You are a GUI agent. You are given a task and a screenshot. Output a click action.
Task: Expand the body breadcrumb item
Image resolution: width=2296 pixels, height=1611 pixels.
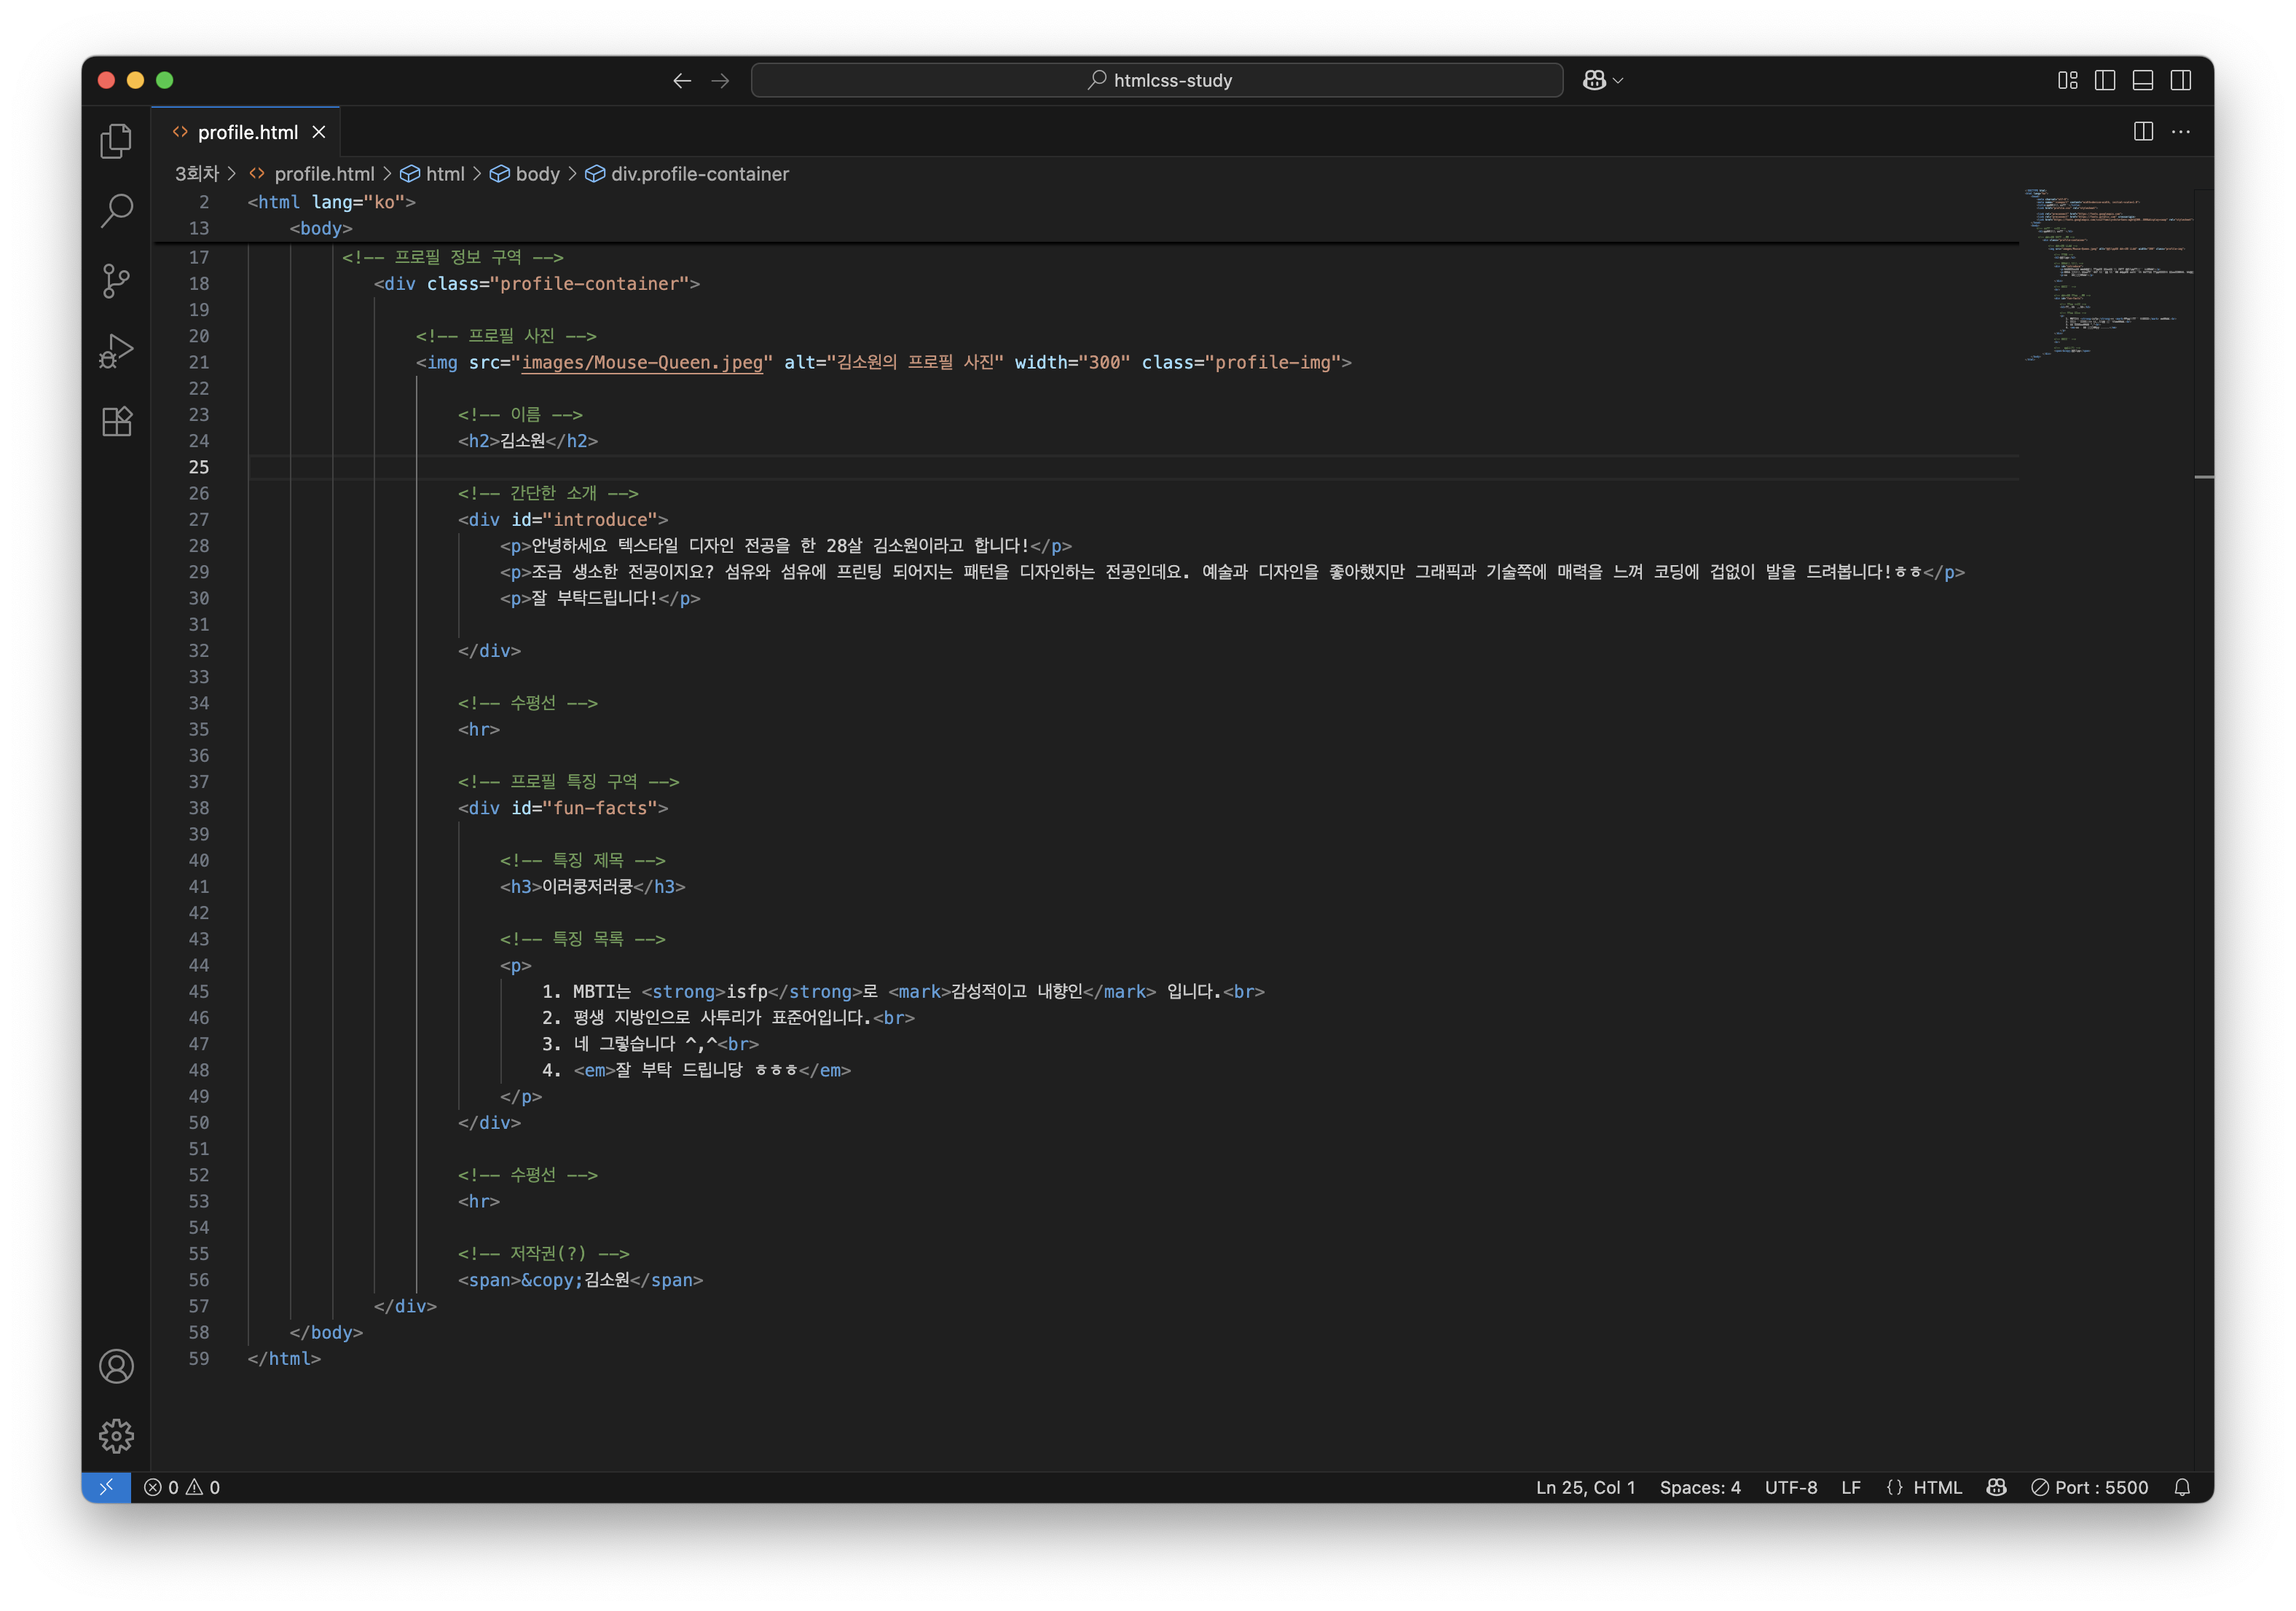pyautogui.click(x=537, y=174)
